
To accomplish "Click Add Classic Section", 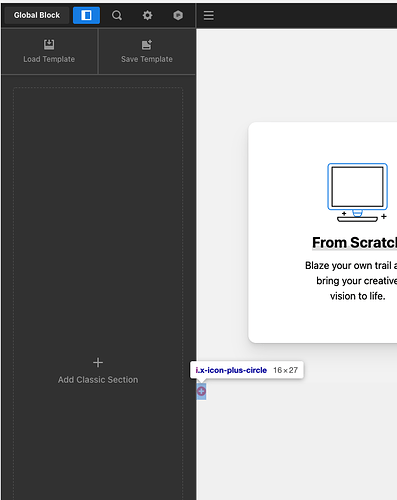I will [98, 380].
